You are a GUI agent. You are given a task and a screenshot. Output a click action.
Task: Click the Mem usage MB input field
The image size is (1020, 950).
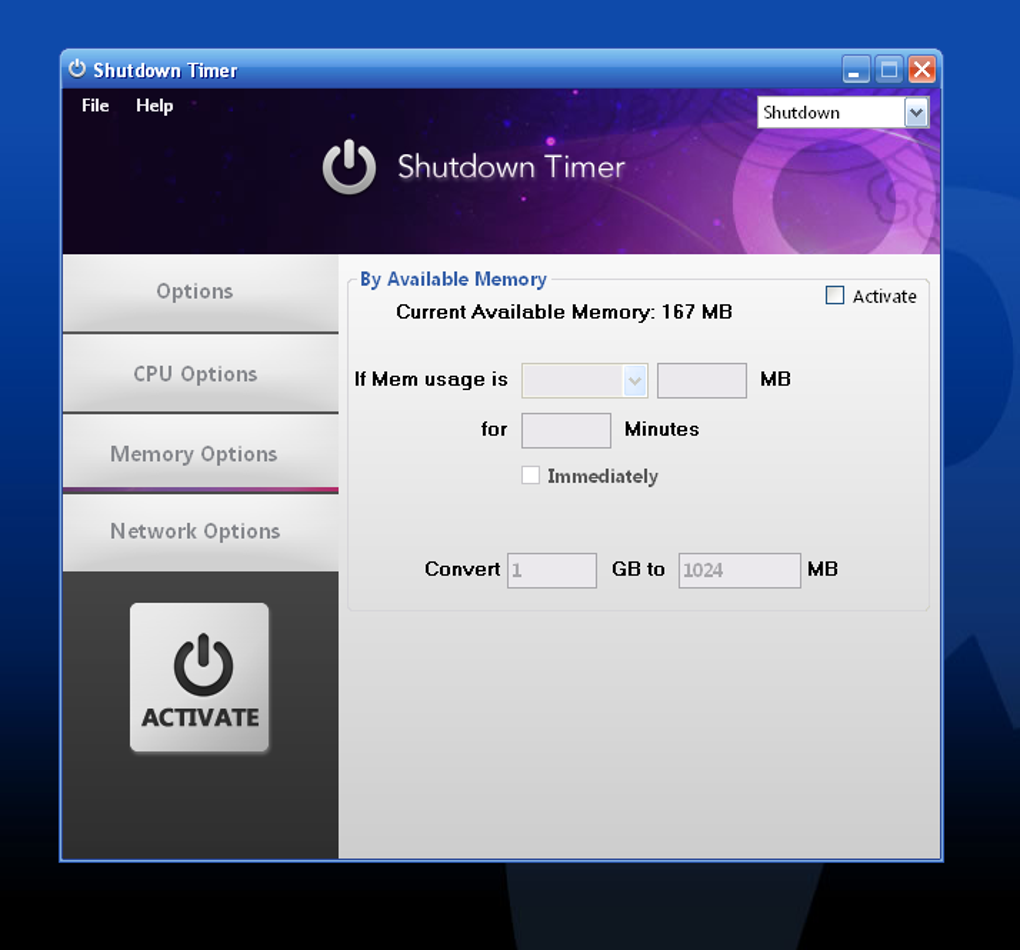point(702,381)
